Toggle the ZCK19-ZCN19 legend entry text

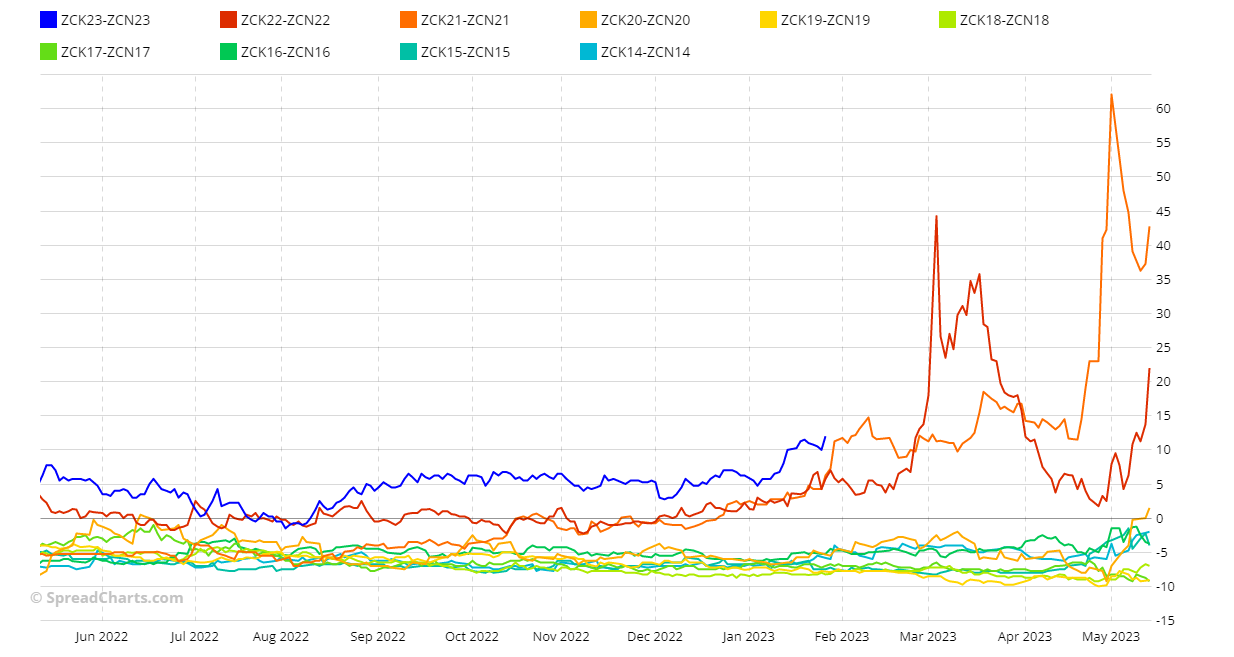click(825, 20)
